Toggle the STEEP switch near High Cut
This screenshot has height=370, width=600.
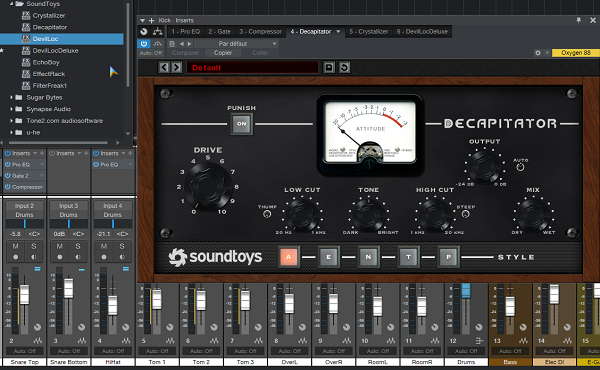[x=465, y=214]
